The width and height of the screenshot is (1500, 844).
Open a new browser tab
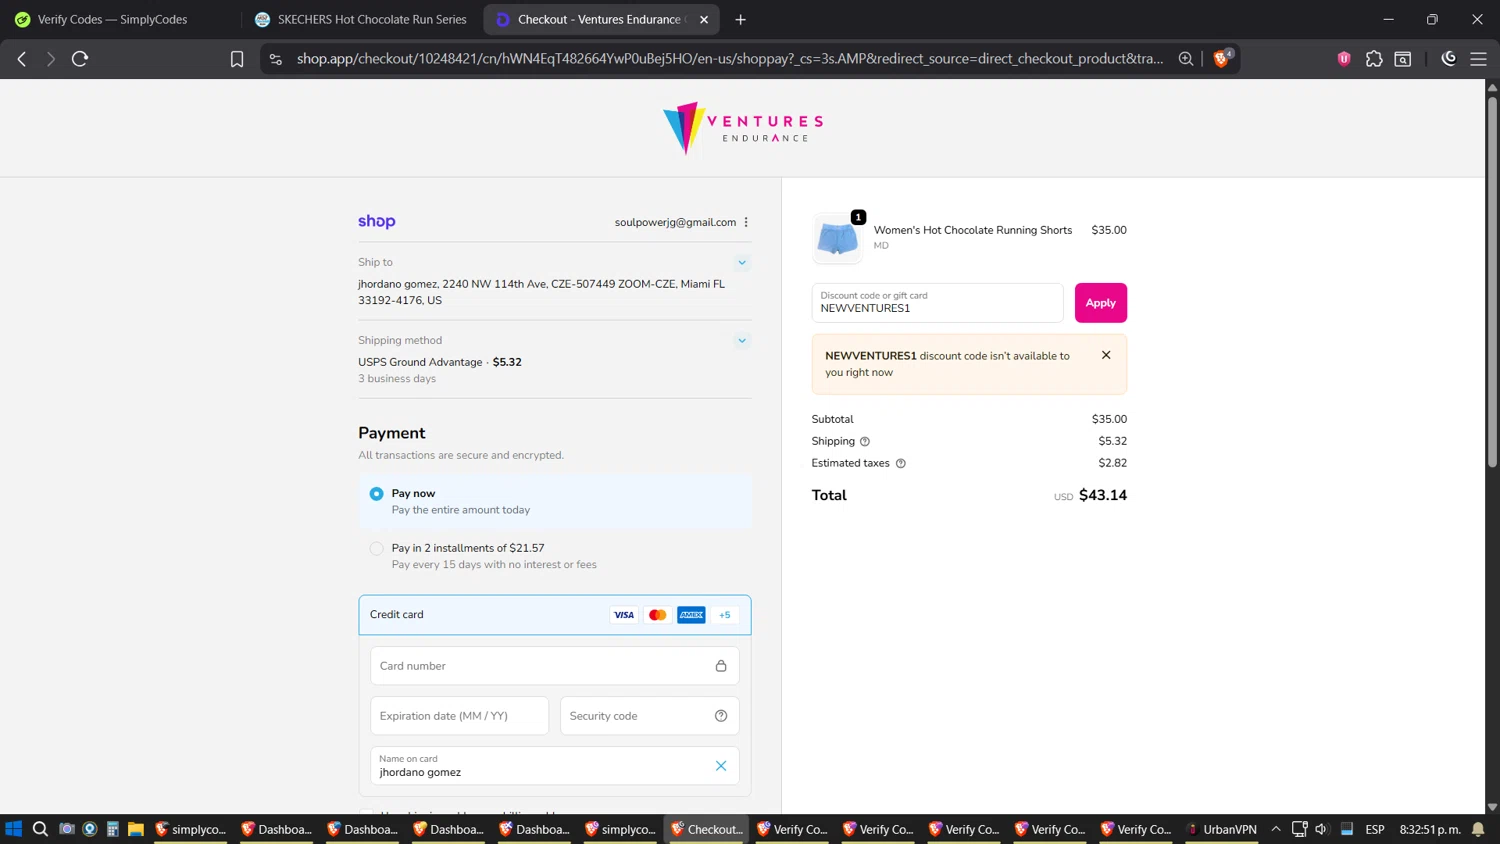(x=740, y=19)
